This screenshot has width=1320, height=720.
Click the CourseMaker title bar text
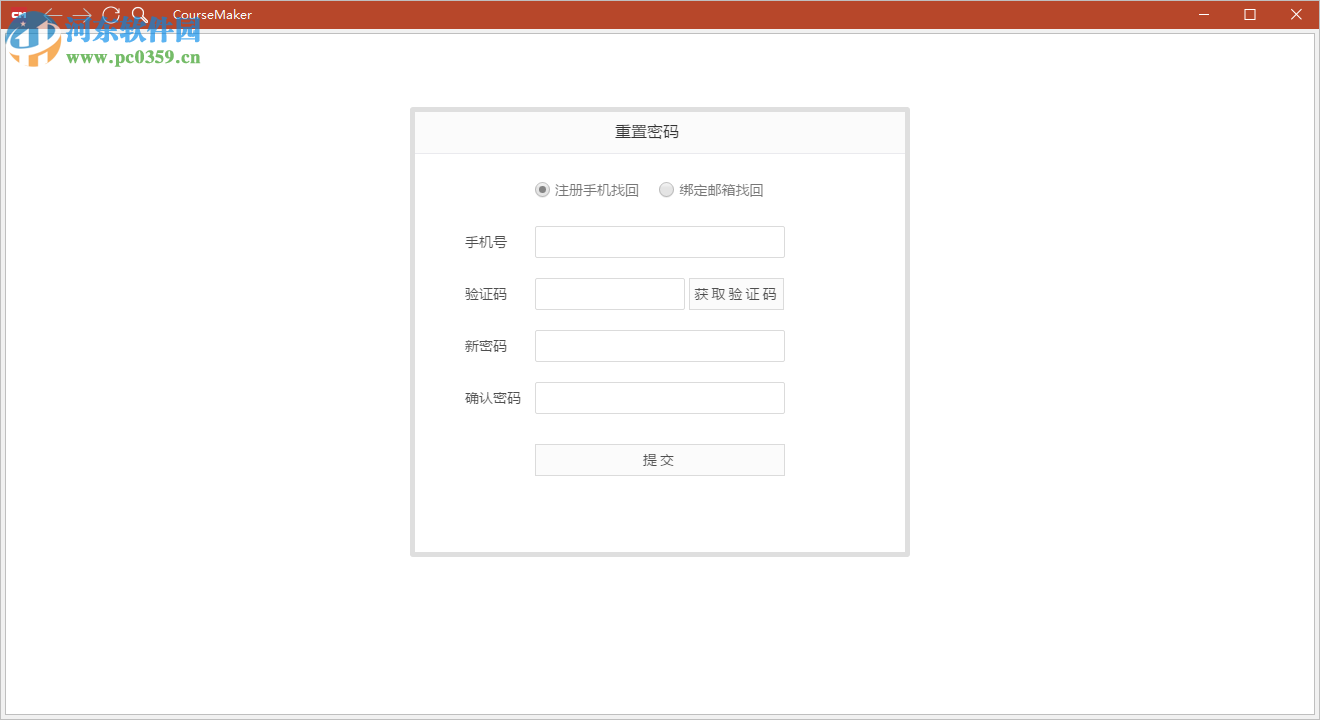211,14
